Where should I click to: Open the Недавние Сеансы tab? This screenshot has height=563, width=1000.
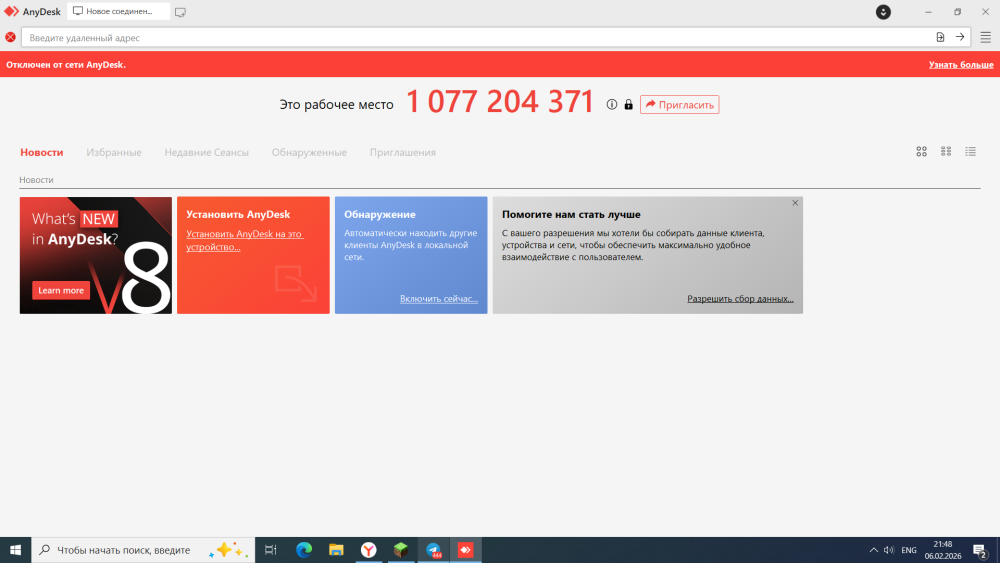click(x=207, y=152)
